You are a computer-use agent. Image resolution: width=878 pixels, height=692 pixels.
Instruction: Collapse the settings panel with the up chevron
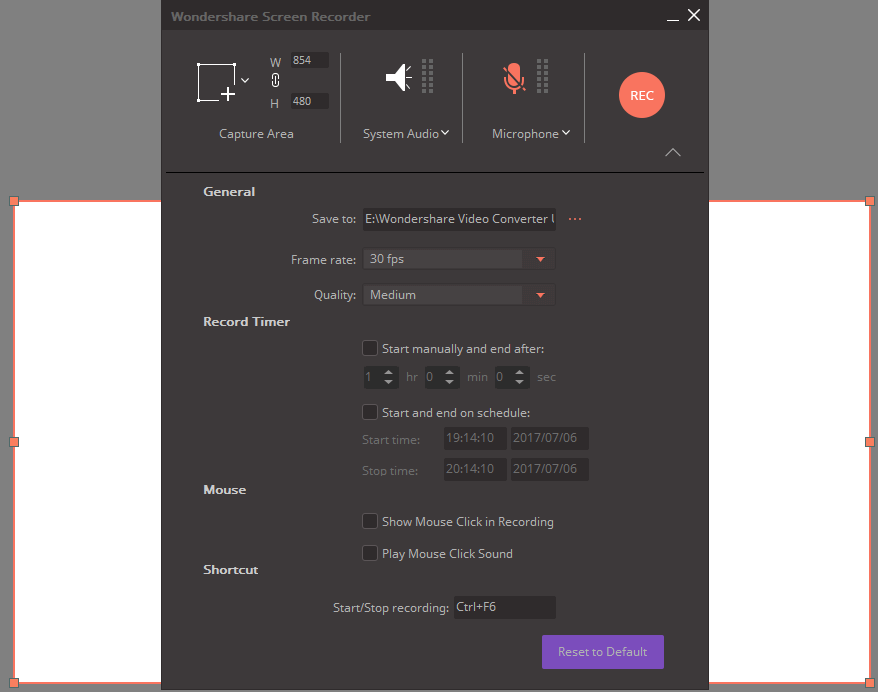point(672,152)
